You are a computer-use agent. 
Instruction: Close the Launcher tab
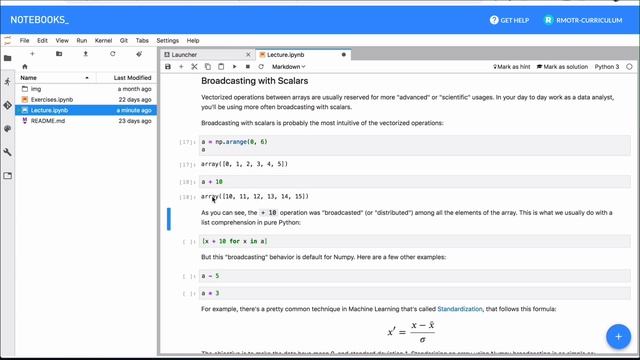pos(248,55)
